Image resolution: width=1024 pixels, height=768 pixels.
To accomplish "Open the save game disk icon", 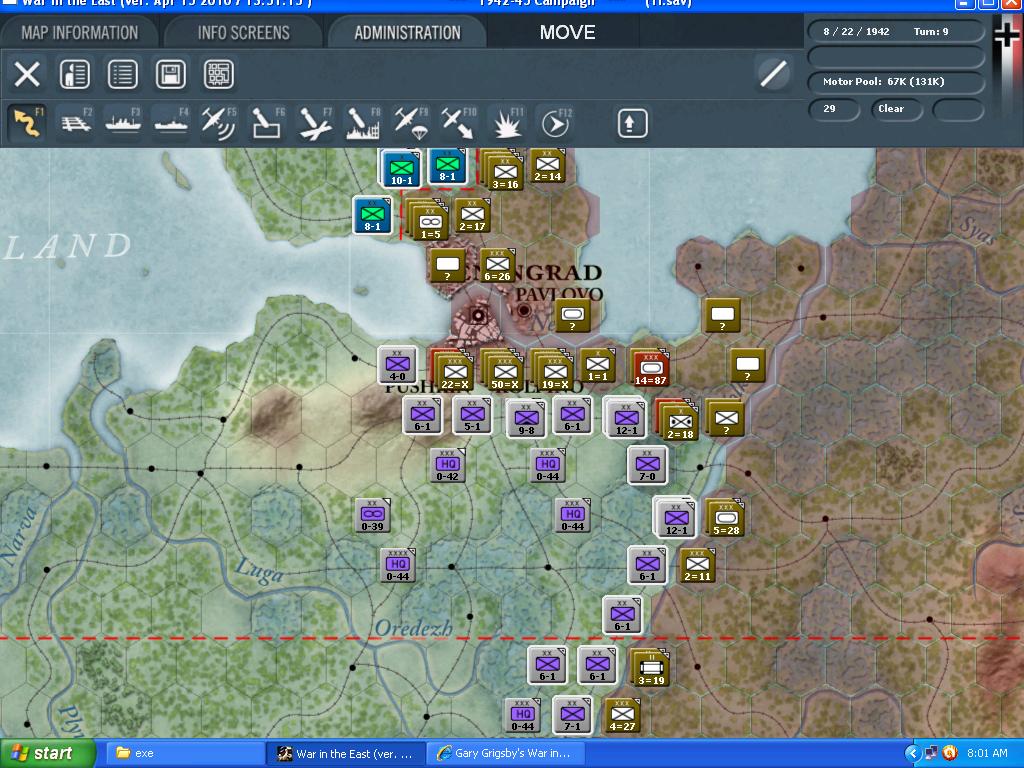I will point(169,74).
